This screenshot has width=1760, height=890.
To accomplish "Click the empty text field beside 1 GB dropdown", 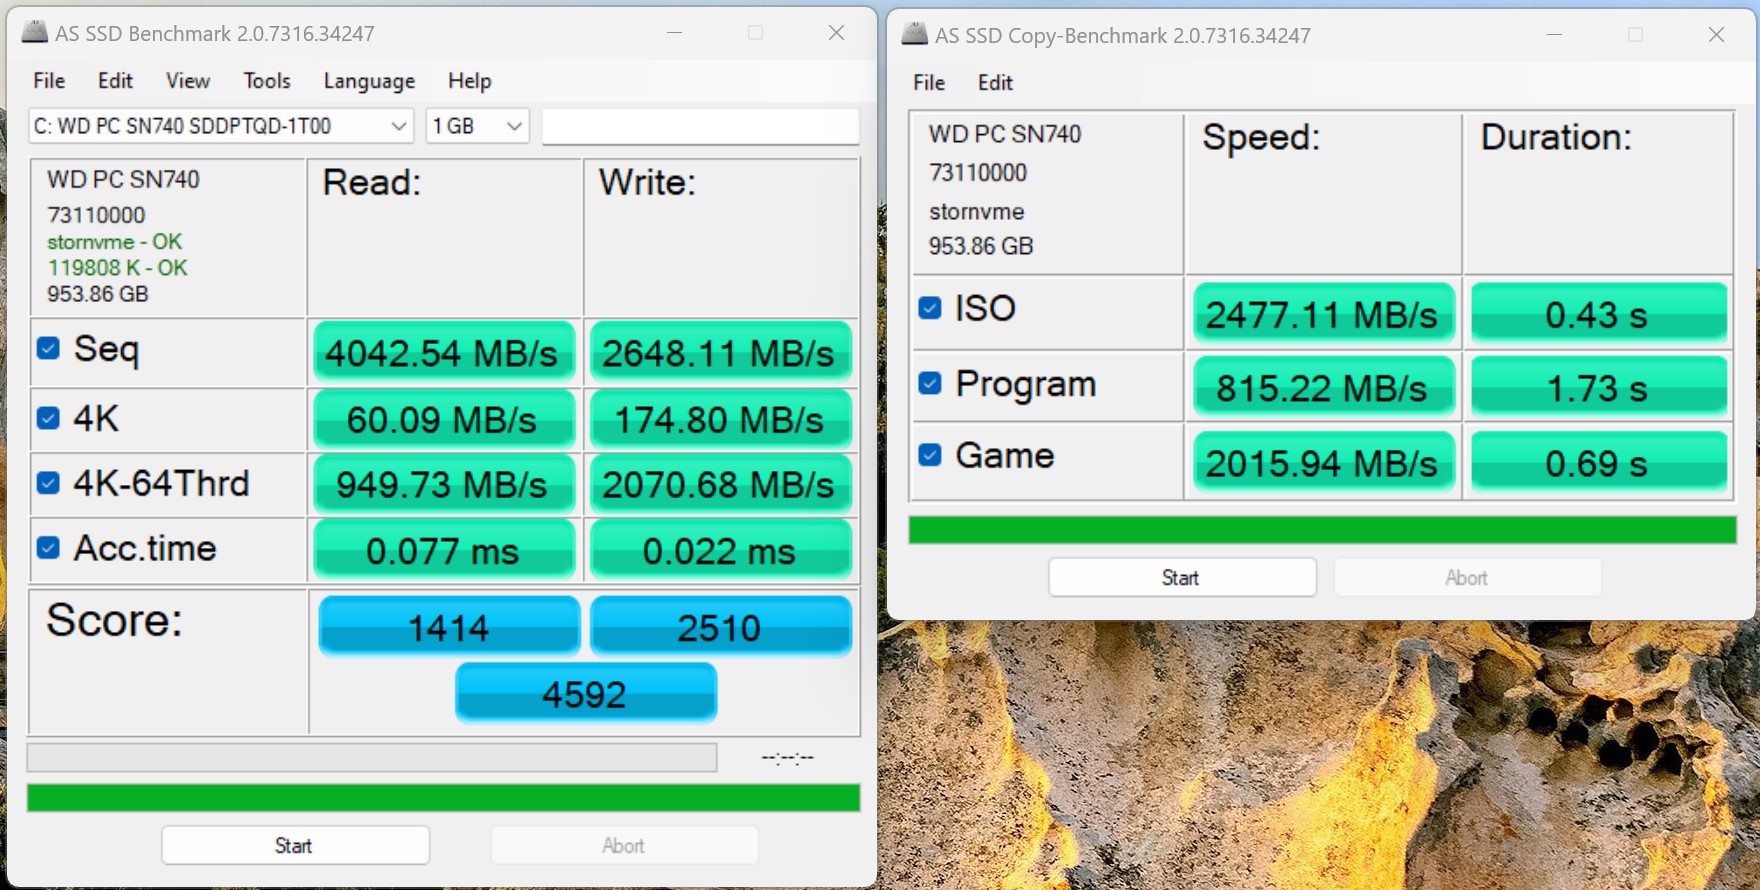I will click(x=700, y=126).
